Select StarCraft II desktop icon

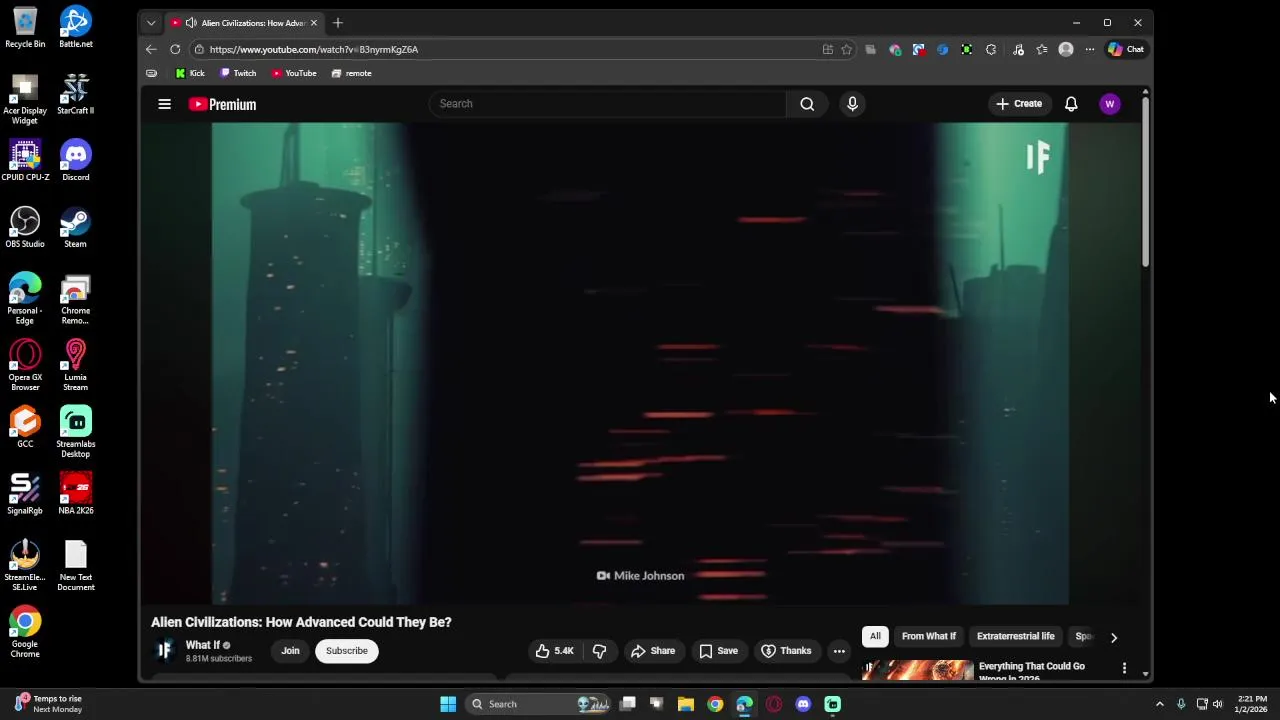[75, 94]
